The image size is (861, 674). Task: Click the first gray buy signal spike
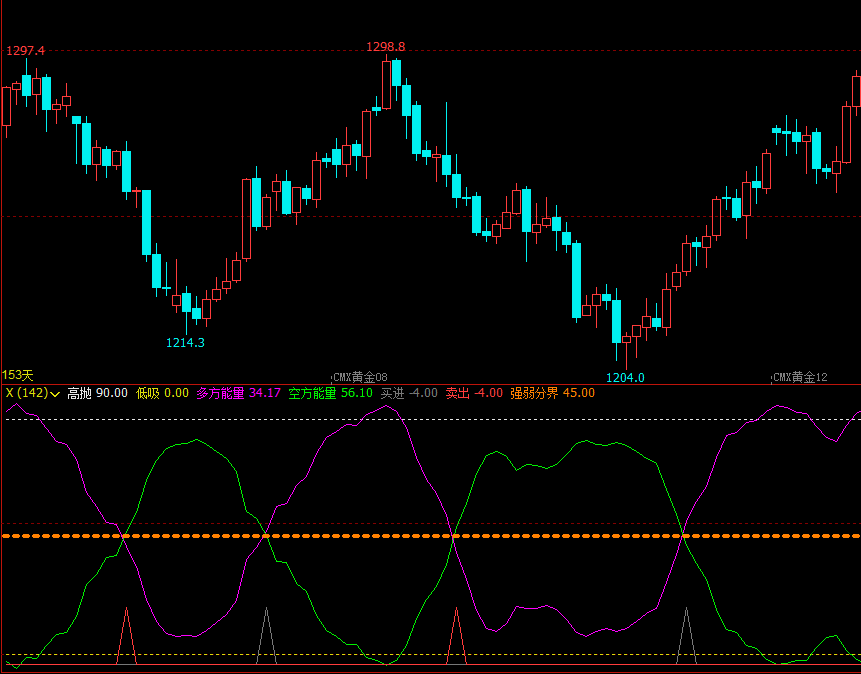point(266,637)
